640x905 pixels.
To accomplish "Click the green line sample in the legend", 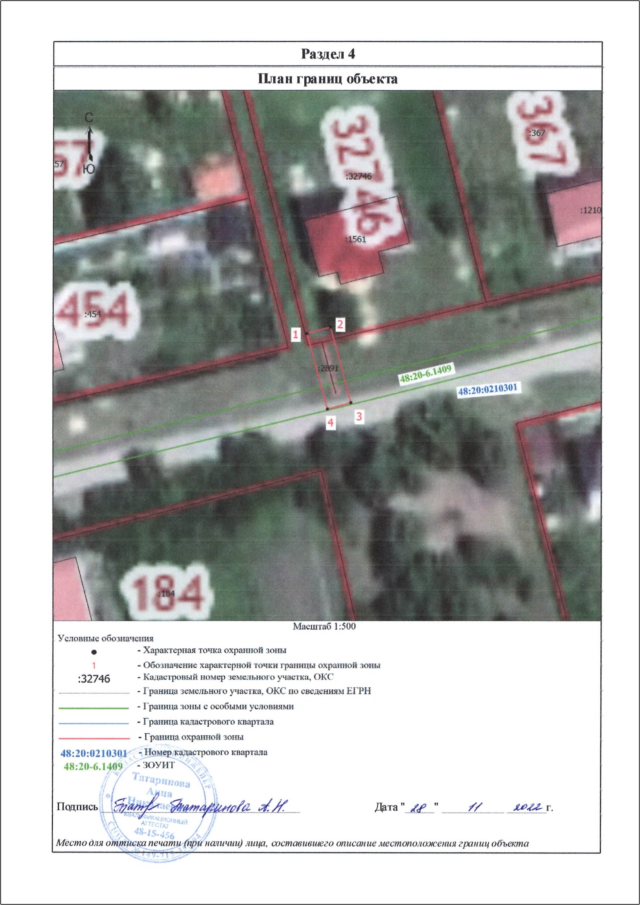I will point(93,706).
